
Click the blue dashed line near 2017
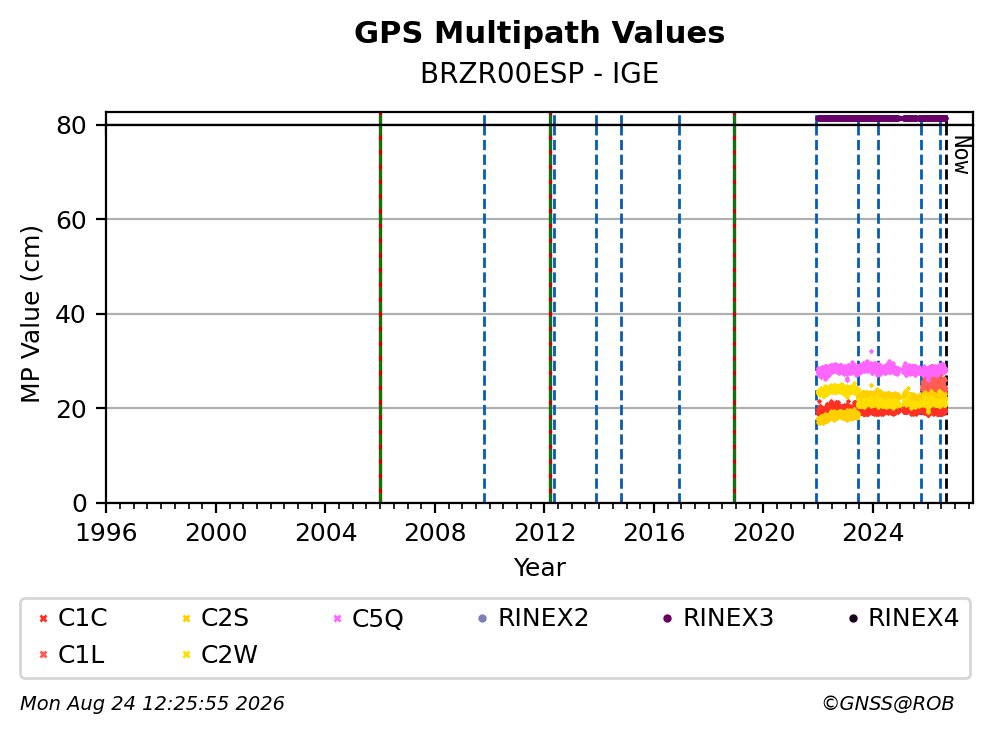pos(679,308)
